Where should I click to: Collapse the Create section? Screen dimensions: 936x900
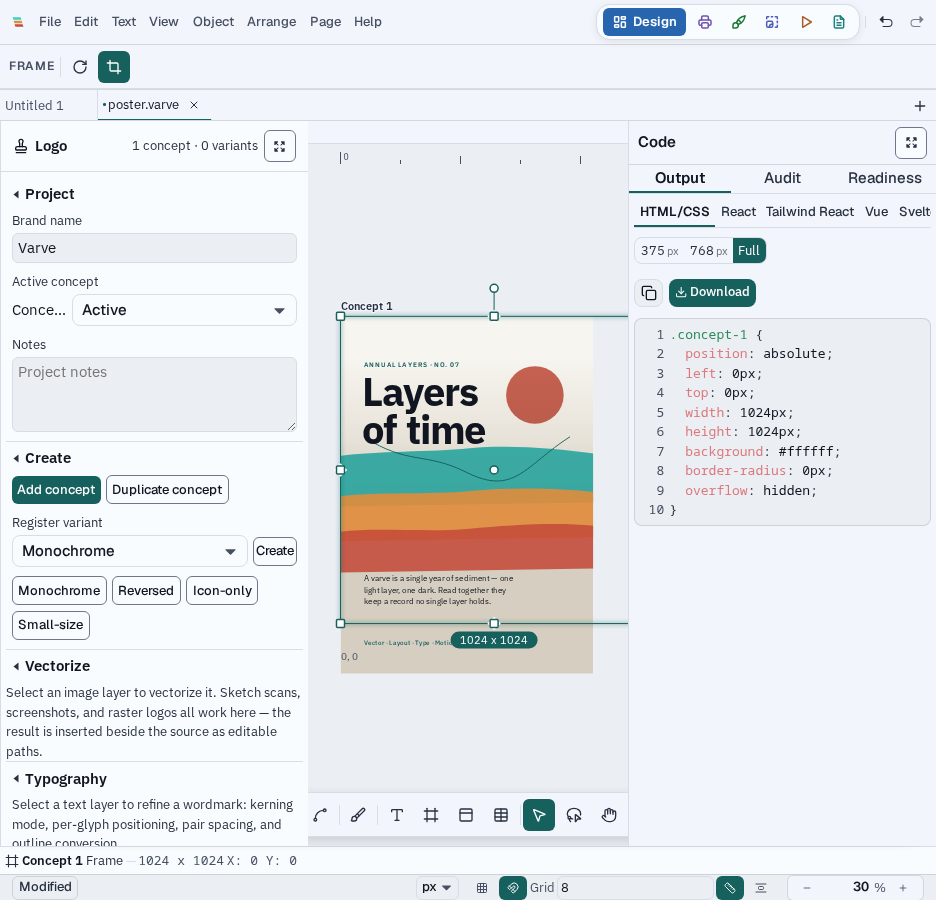click(42, 458)
